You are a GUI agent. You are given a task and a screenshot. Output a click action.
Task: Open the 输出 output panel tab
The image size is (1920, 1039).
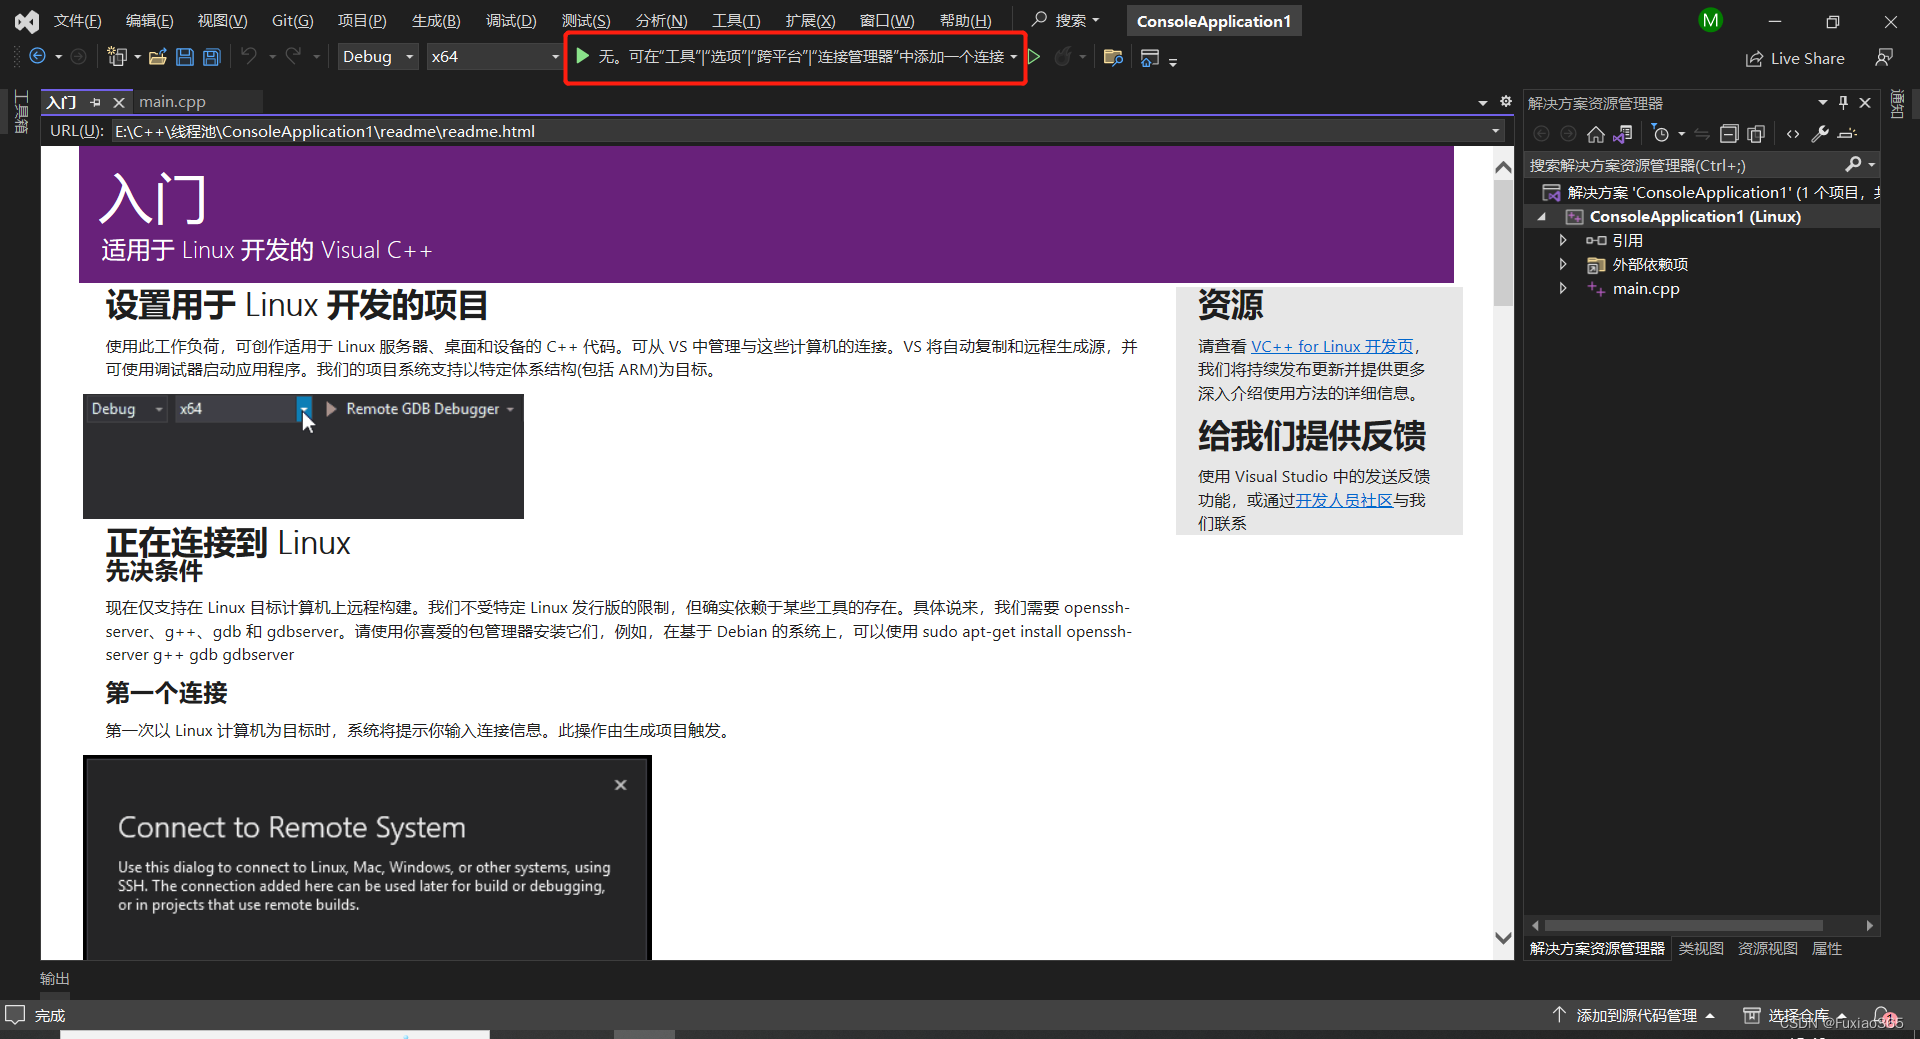[55, 979]
